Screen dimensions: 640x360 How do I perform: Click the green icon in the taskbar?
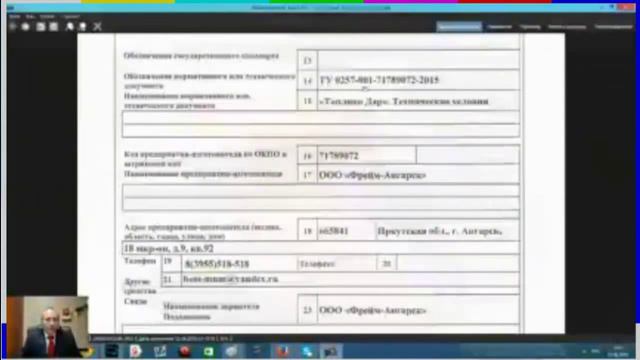click(x=209, y=351)
